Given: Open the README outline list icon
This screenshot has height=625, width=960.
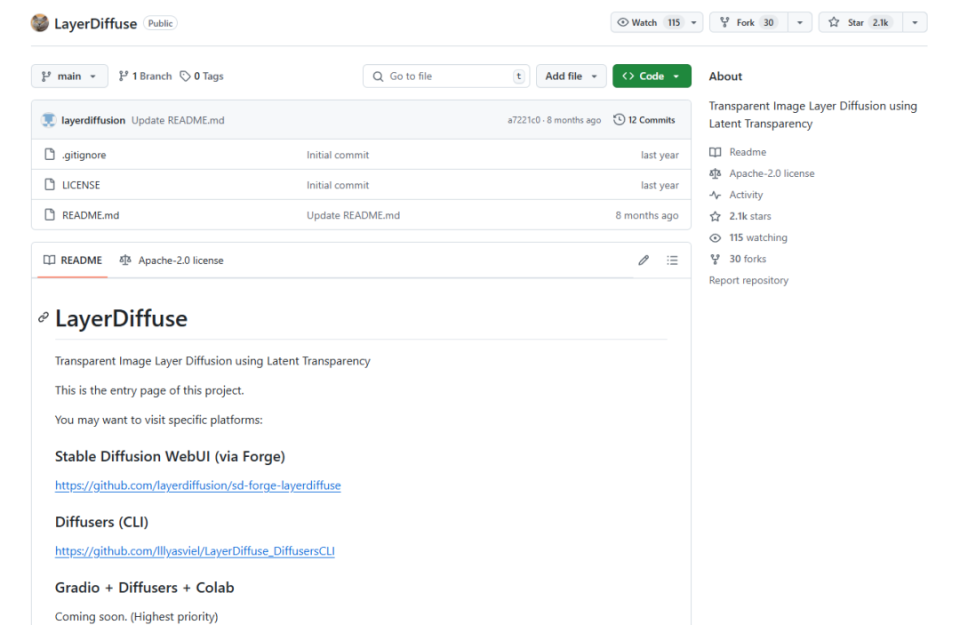Looking at the screenshot, I should (672, 260).
